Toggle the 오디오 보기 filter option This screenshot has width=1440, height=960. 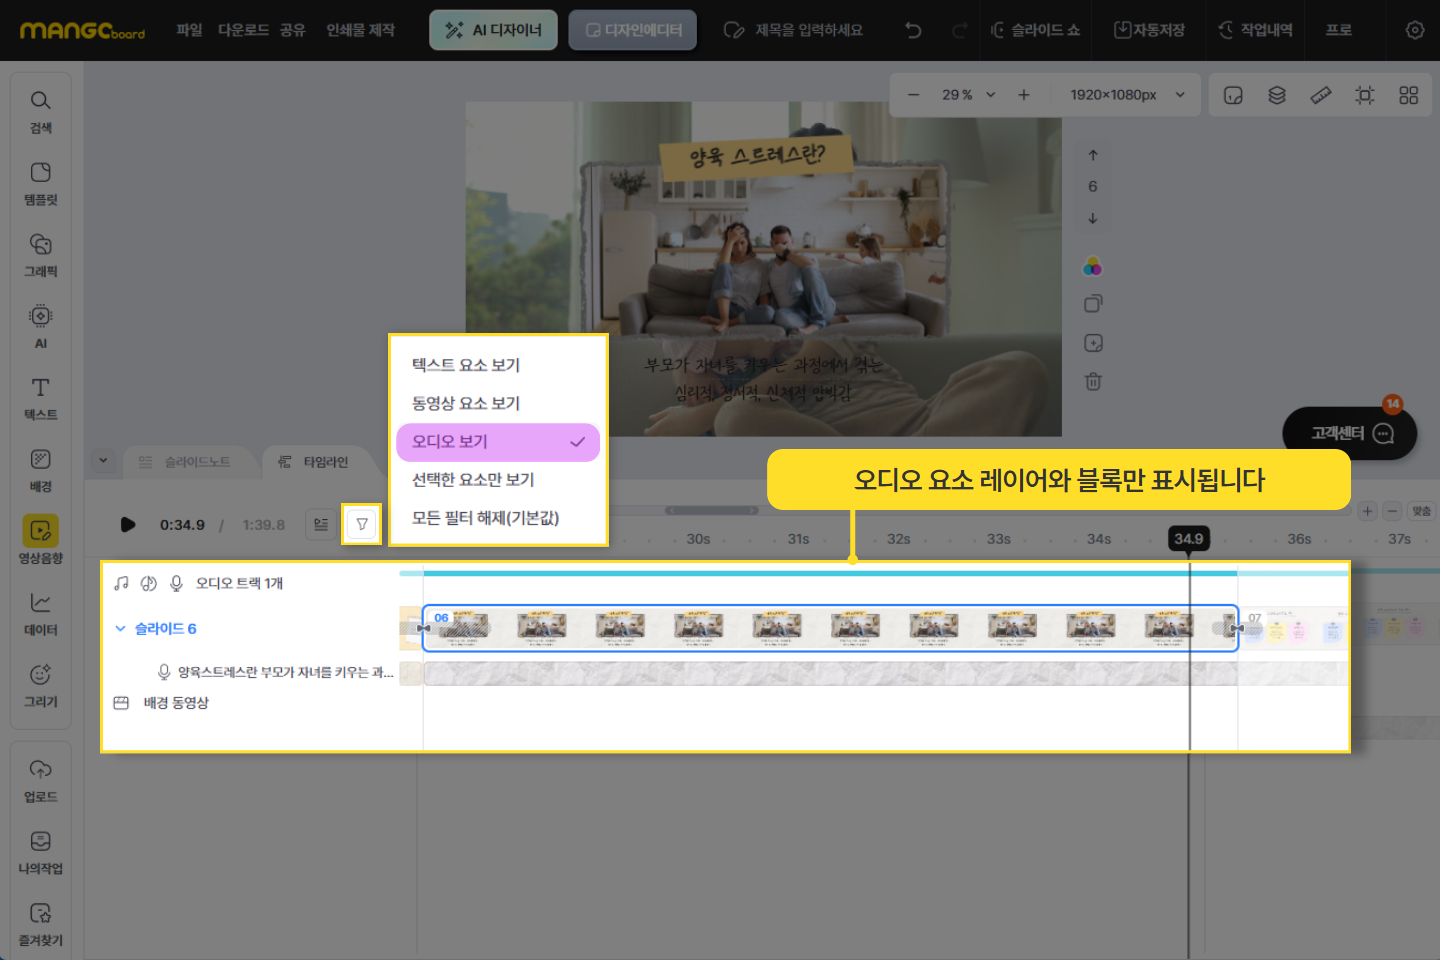(x=498, y=442)
